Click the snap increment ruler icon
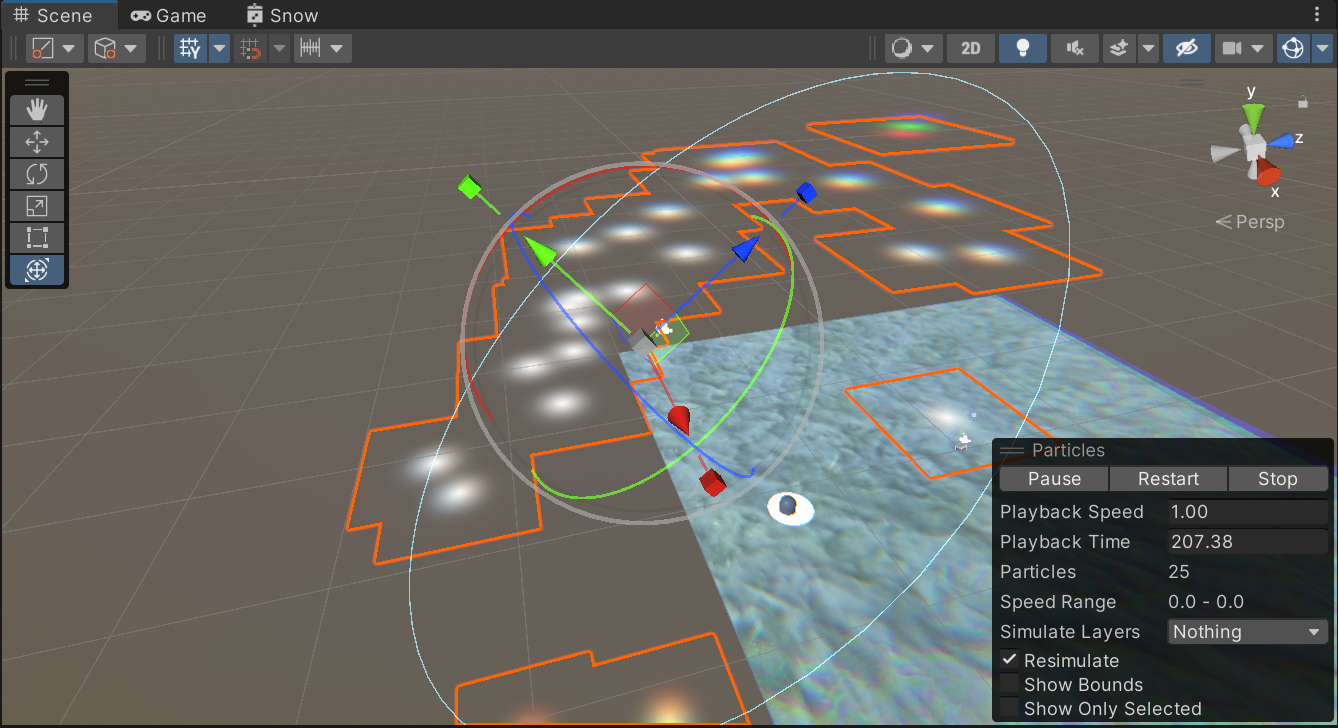 point(310,48)
